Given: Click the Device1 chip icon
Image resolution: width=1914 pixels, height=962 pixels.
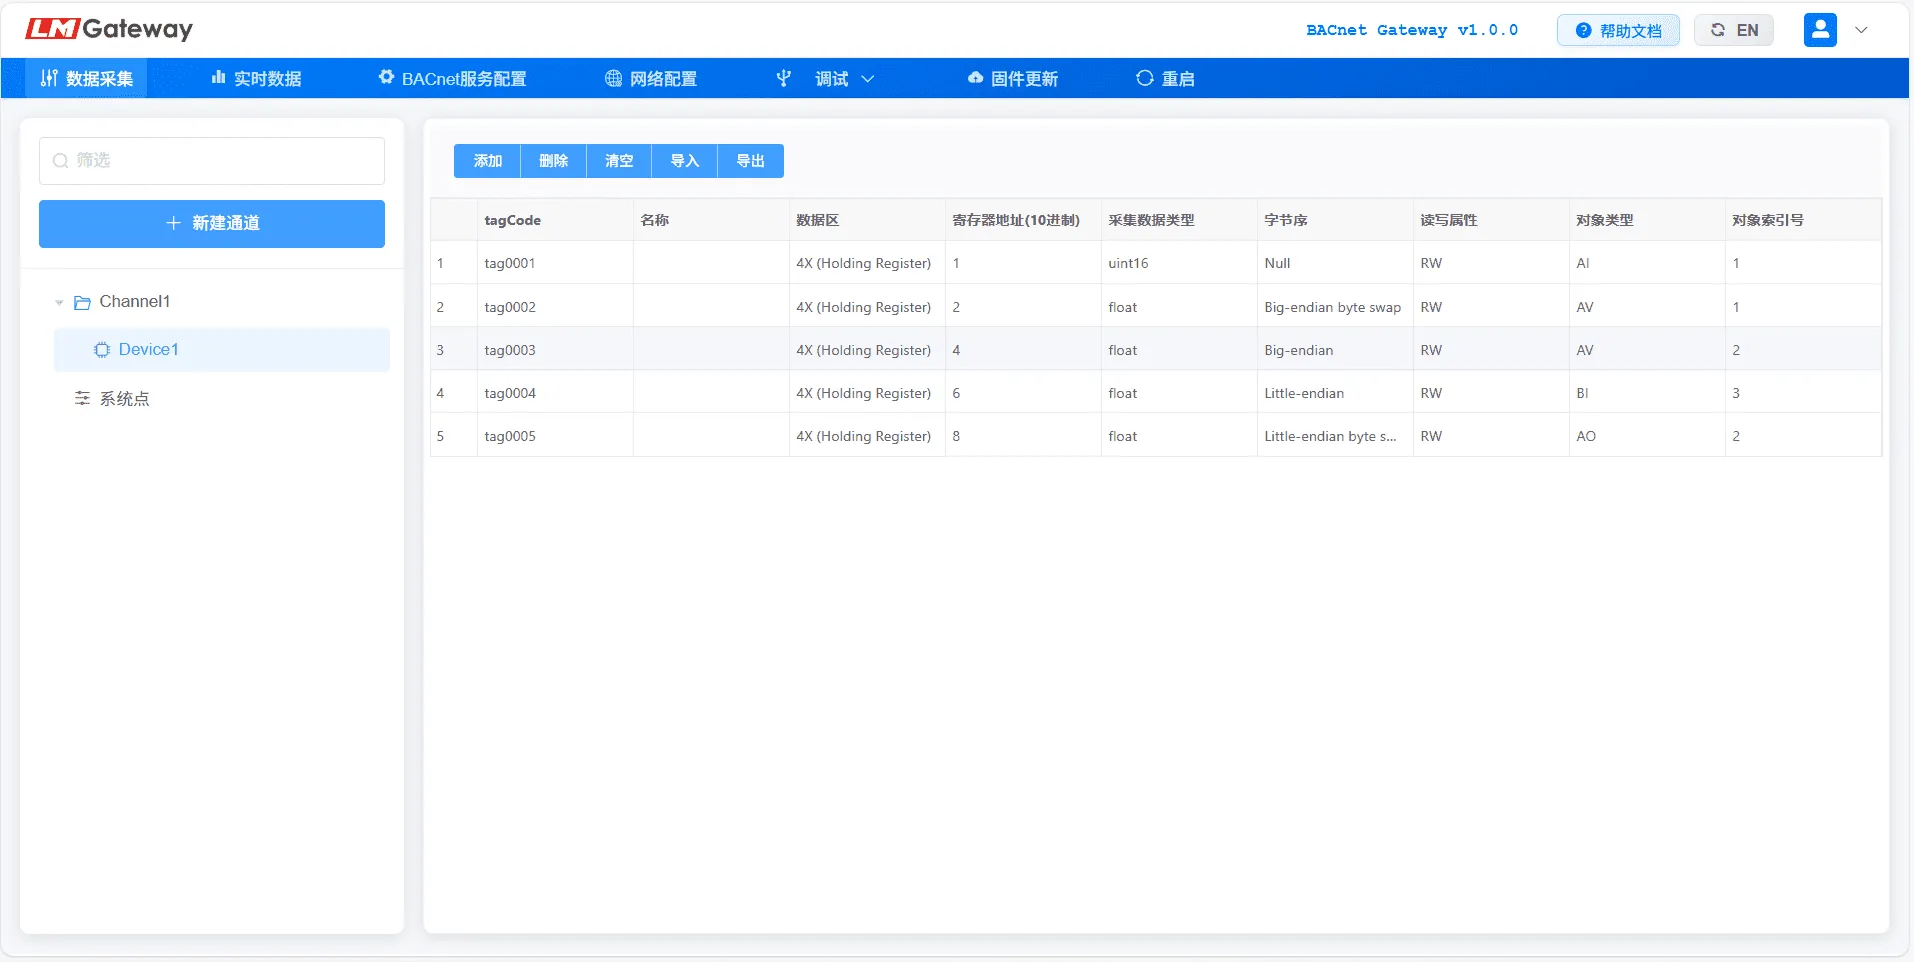Looking at the screenshot, I should point(101,350).
